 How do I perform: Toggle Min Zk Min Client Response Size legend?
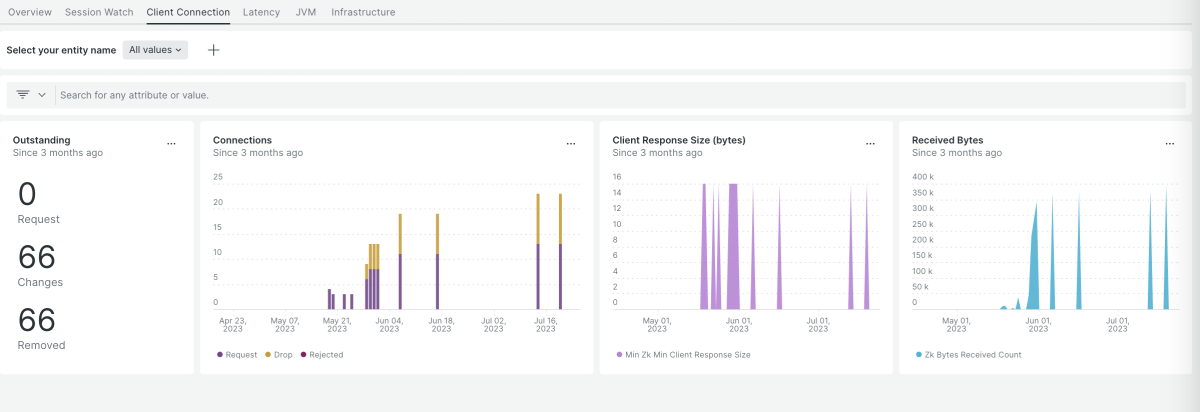(x=684, y=355)
